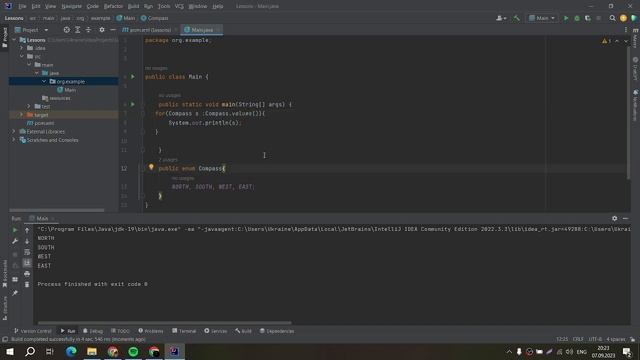
Task: Open the Project view type dropdown
Action: (x=32, y=30)
